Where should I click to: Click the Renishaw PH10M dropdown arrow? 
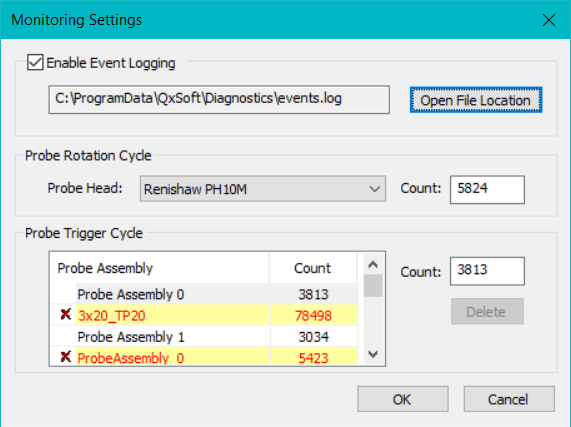point(374,189)
